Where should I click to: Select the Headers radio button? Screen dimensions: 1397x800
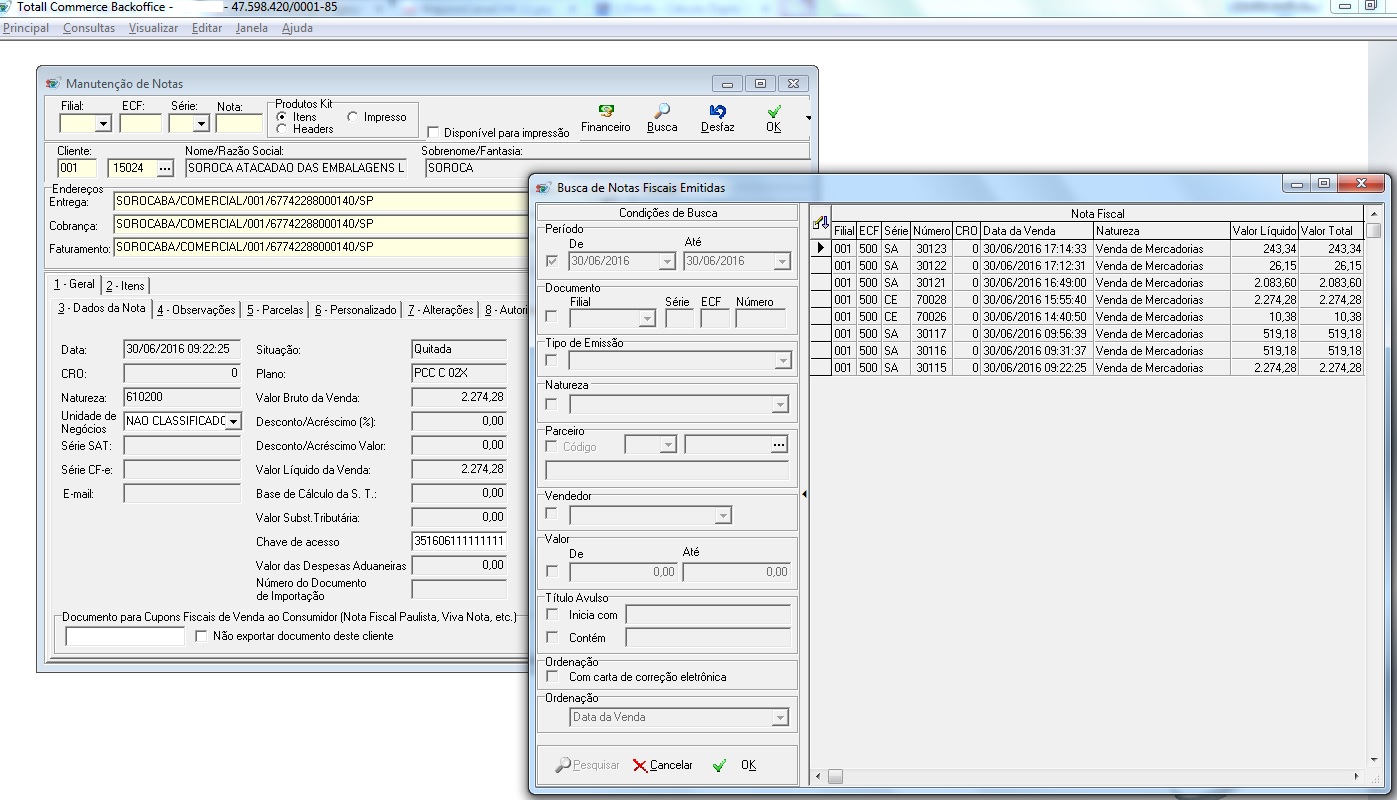282,129
